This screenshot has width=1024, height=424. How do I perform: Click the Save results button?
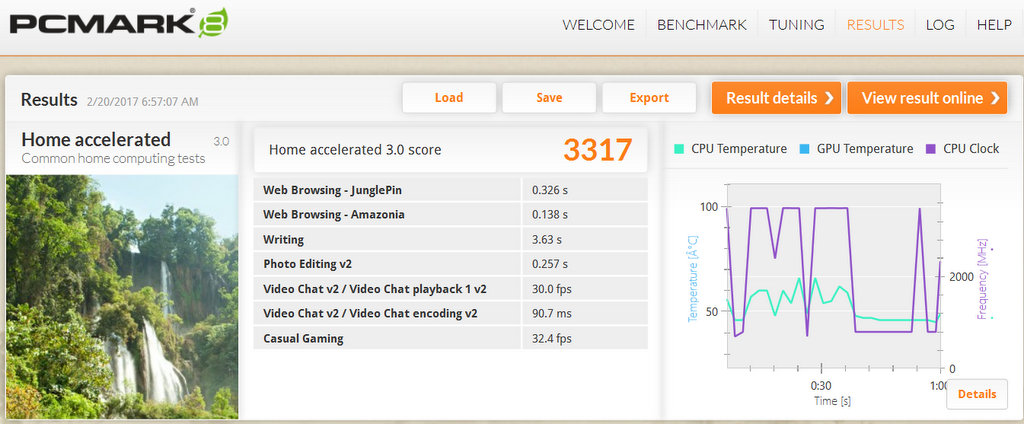(549, 98)
